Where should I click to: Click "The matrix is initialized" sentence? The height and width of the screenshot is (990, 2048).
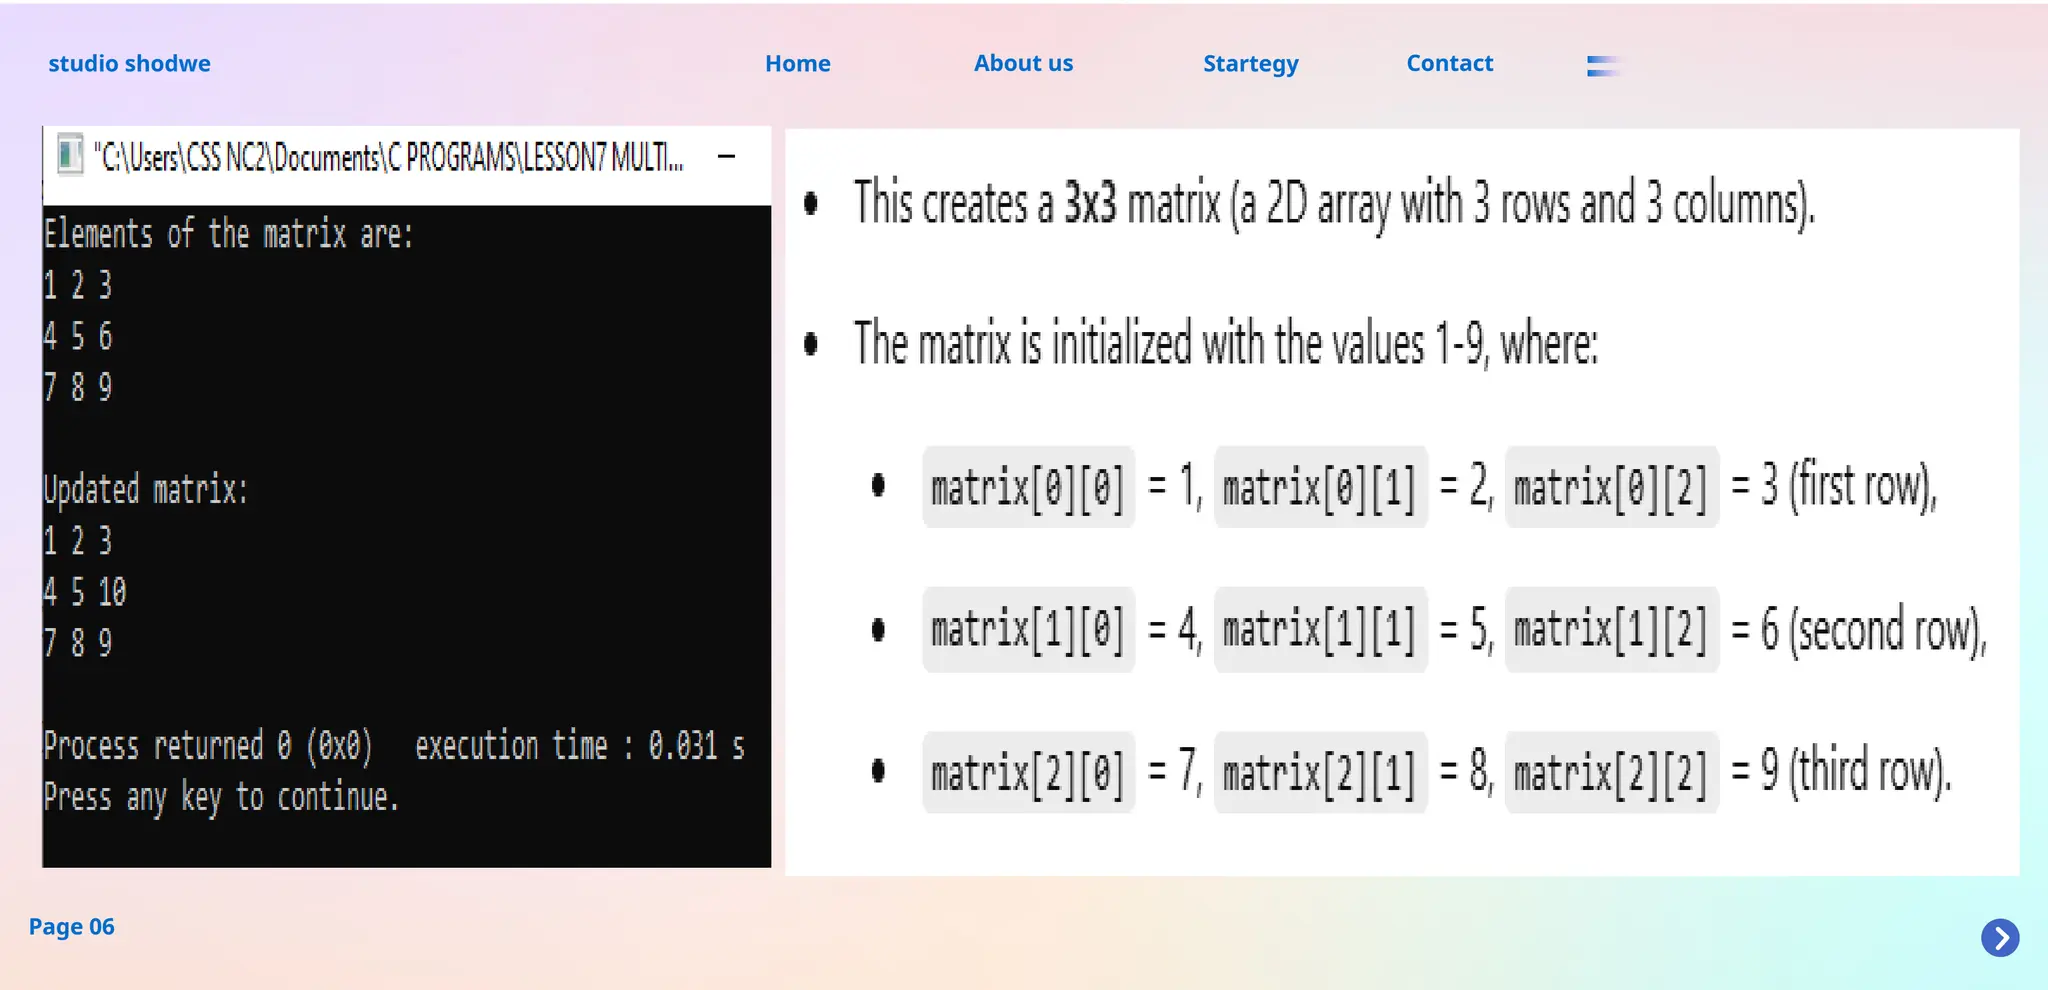pyautogui.click(x=1226, y=343)
